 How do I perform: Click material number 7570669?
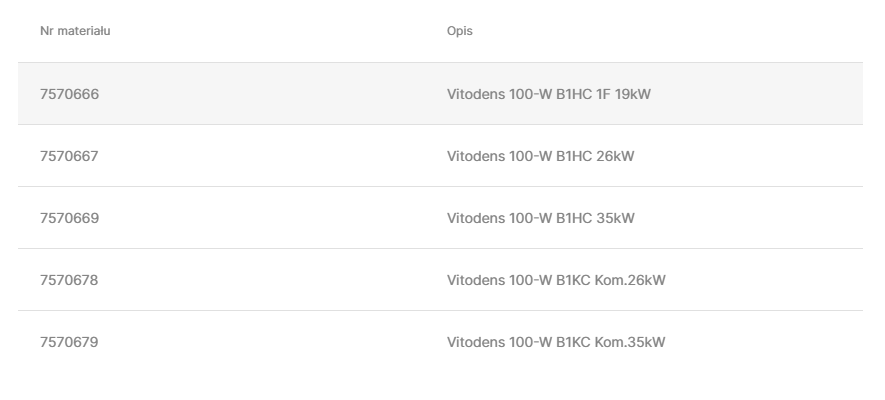point(69,219)
